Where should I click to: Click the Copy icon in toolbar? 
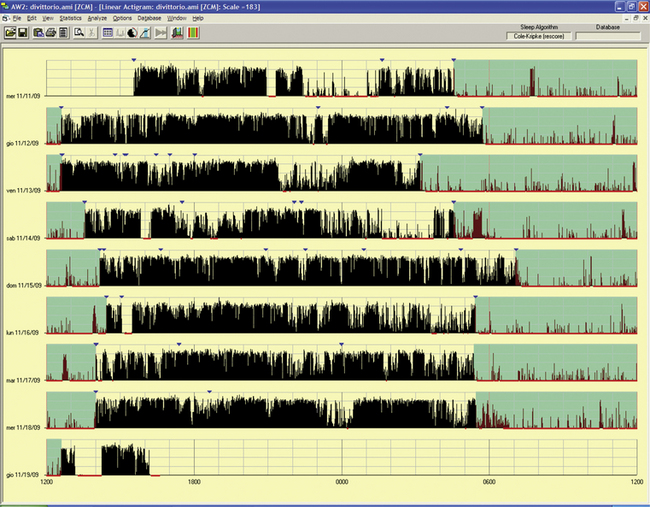point(38,33)
